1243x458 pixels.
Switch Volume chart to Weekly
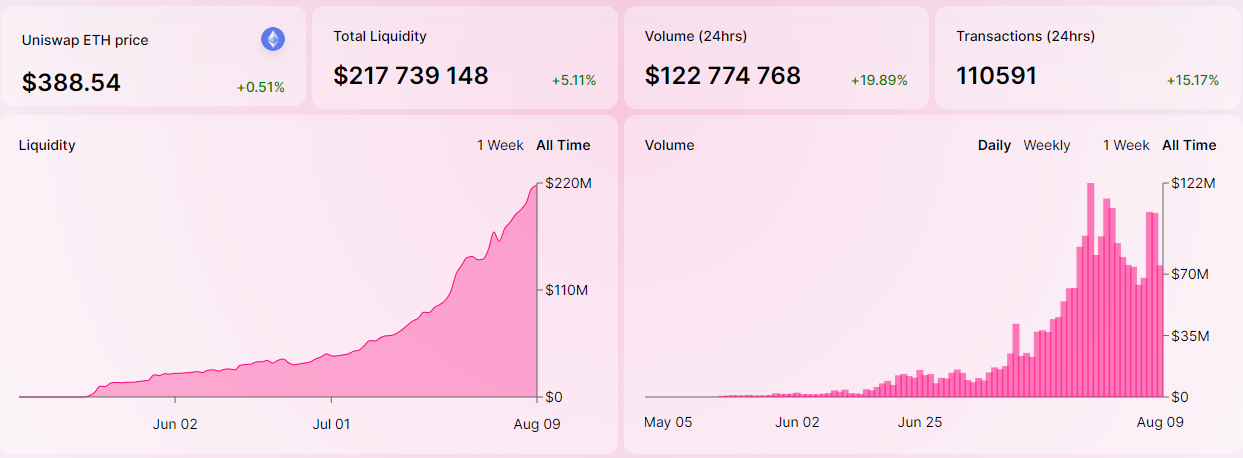click(1046, 145)
